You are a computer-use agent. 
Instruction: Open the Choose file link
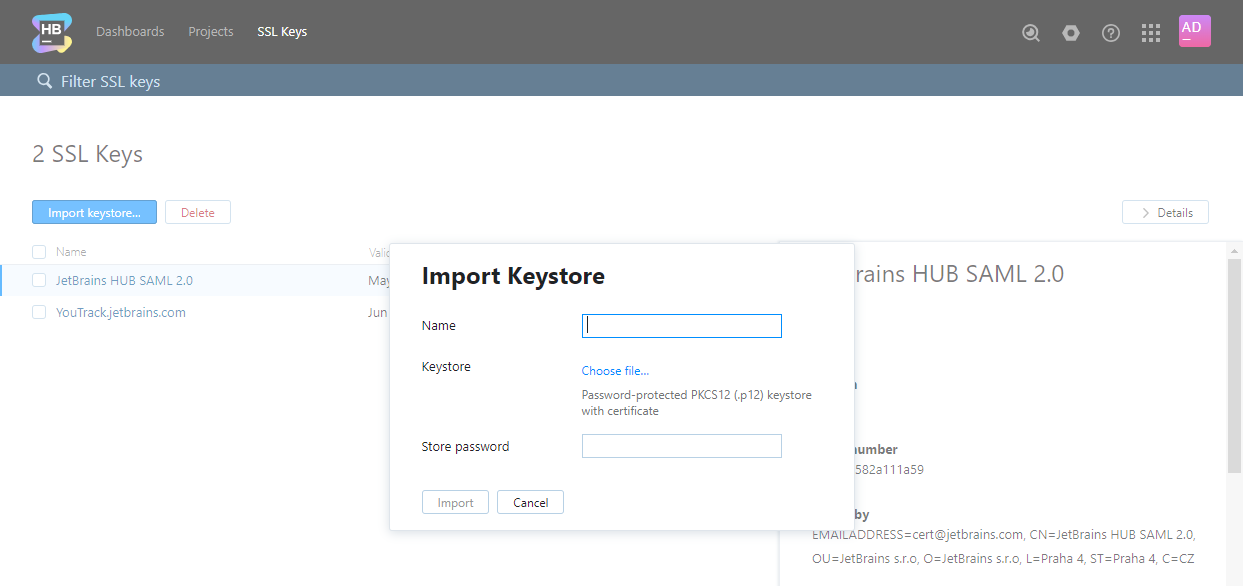(615, 370)
